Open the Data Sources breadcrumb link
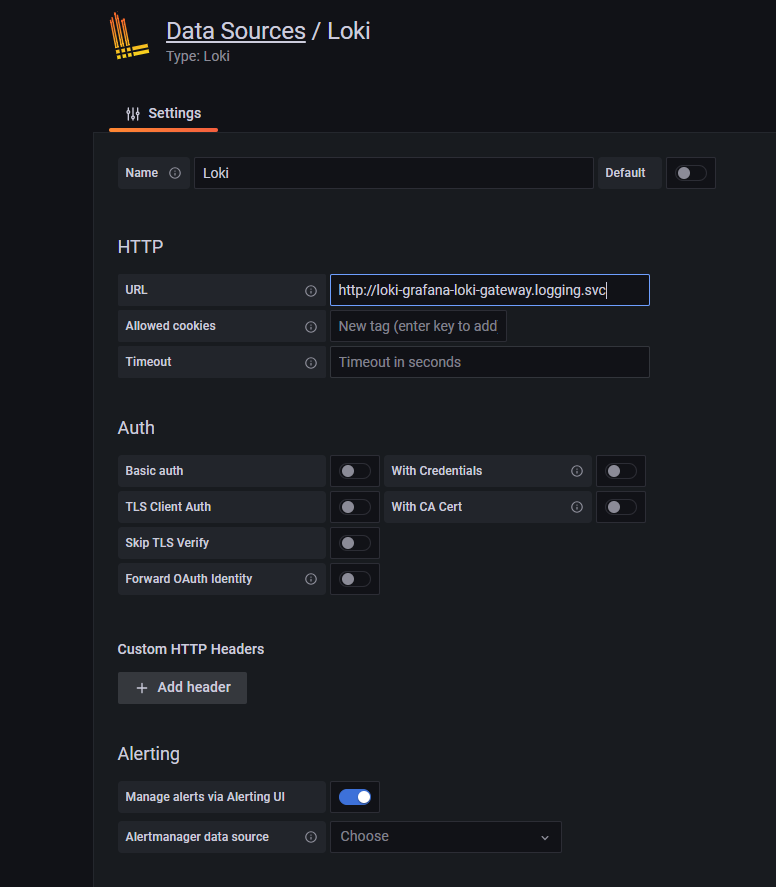Screen dimensions: 776x887 (x=235, y=31)
